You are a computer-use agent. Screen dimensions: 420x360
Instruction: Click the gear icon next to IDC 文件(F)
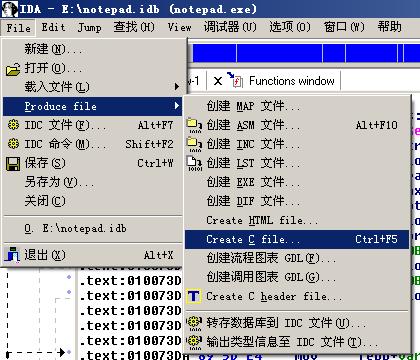pyautogui.click(x=13, y=125)
